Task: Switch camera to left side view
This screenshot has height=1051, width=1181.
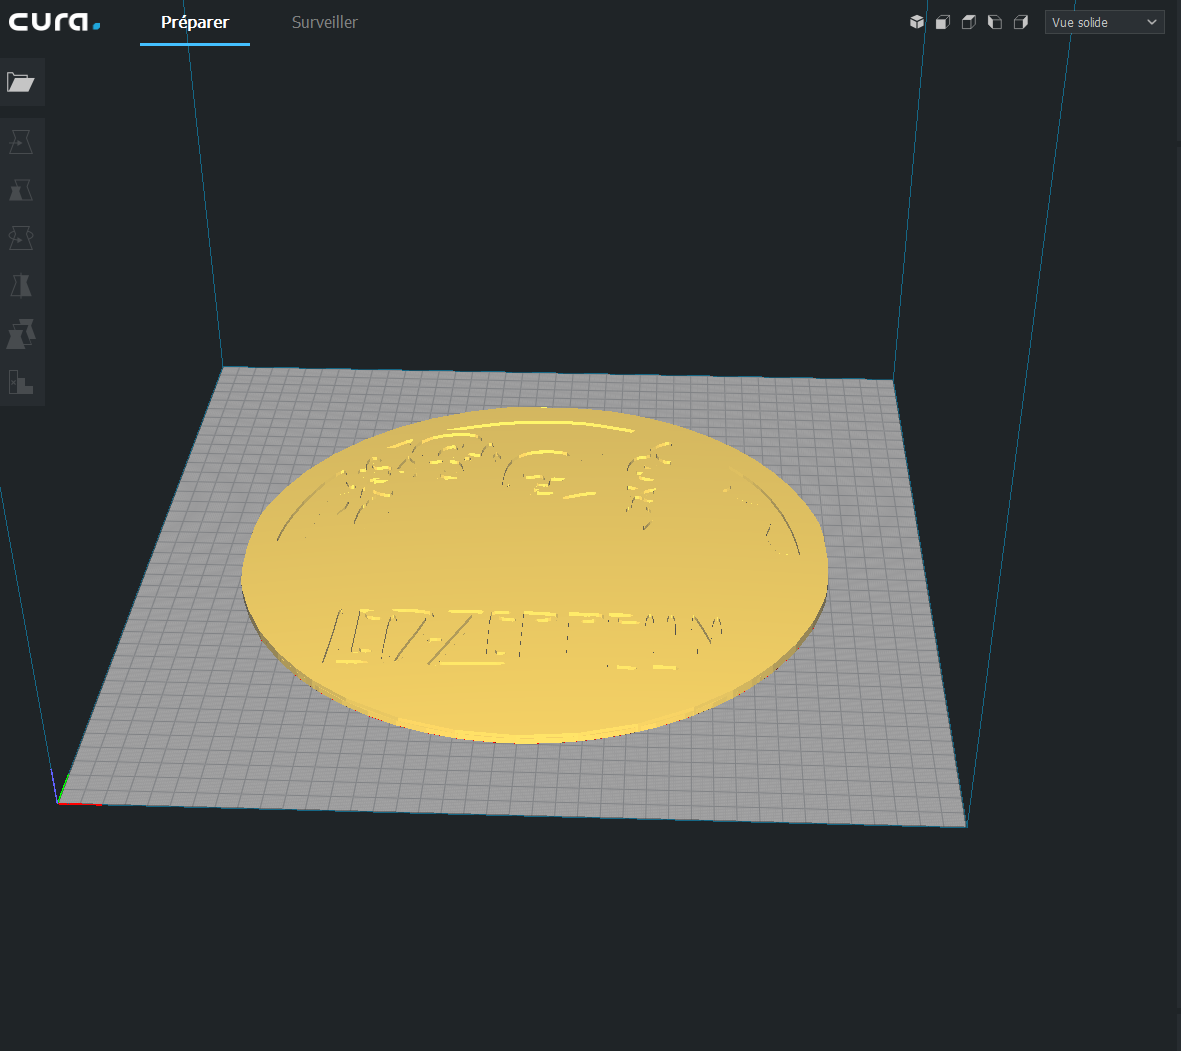Action: pyautogui.click(x=995, y=22)
